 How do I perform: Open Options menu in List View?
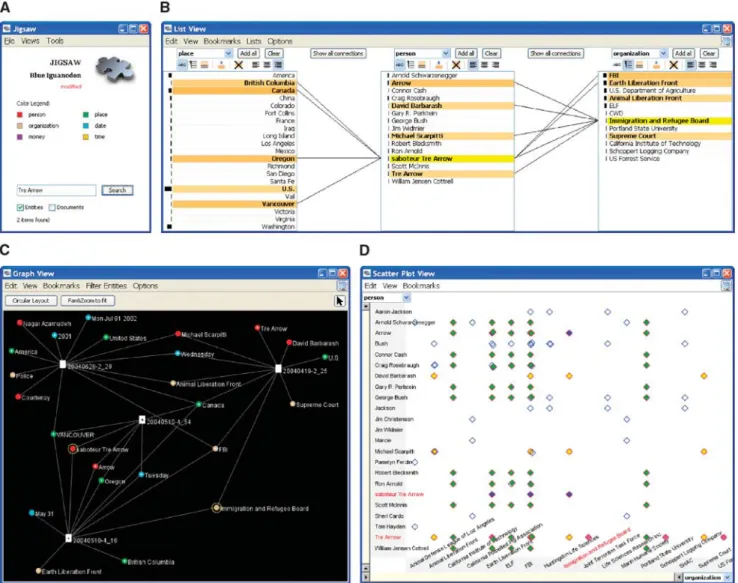point(280,41)
